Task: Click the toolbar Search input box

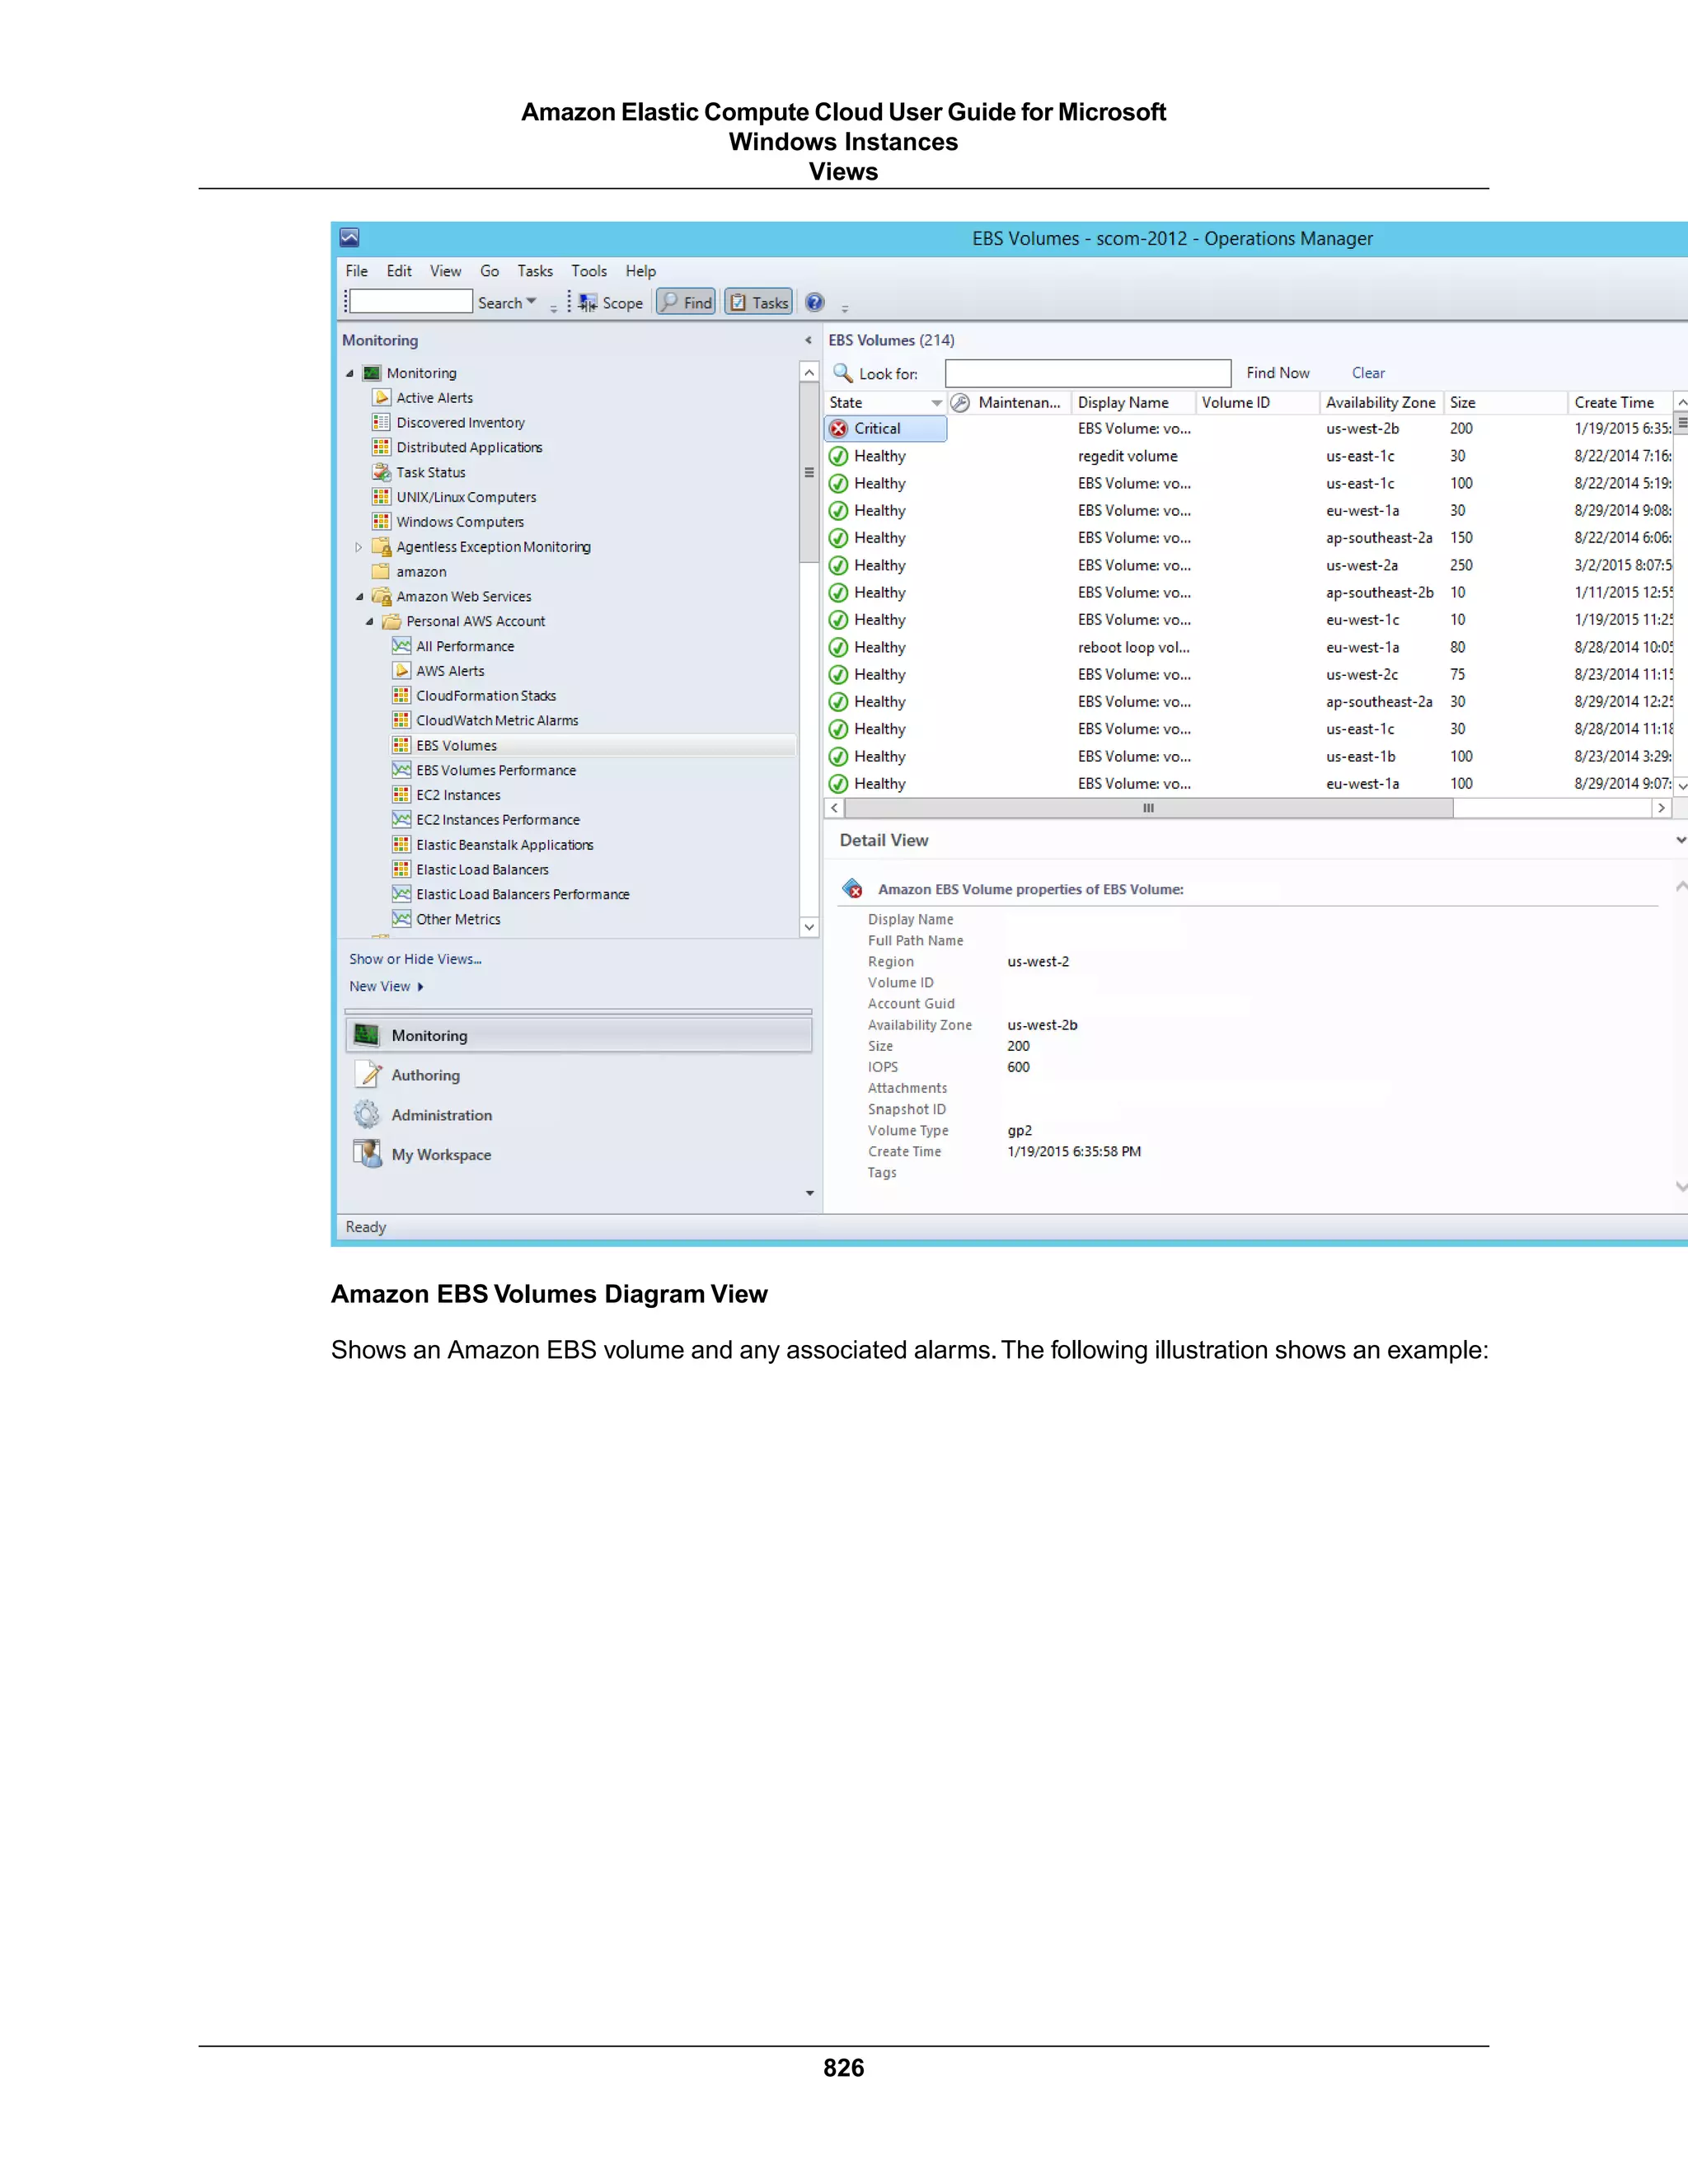Action: coord(411,301)
